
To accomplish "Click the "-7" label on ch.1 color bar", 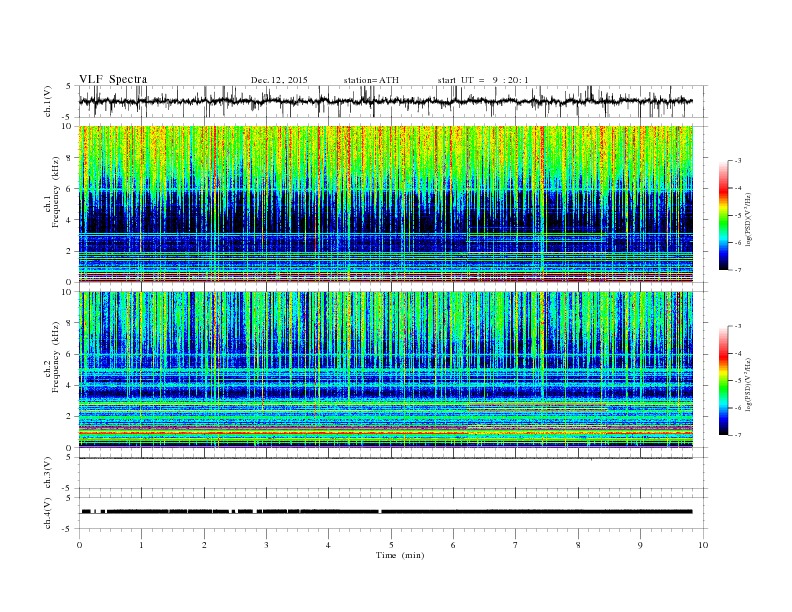I will tap(738, 270).
